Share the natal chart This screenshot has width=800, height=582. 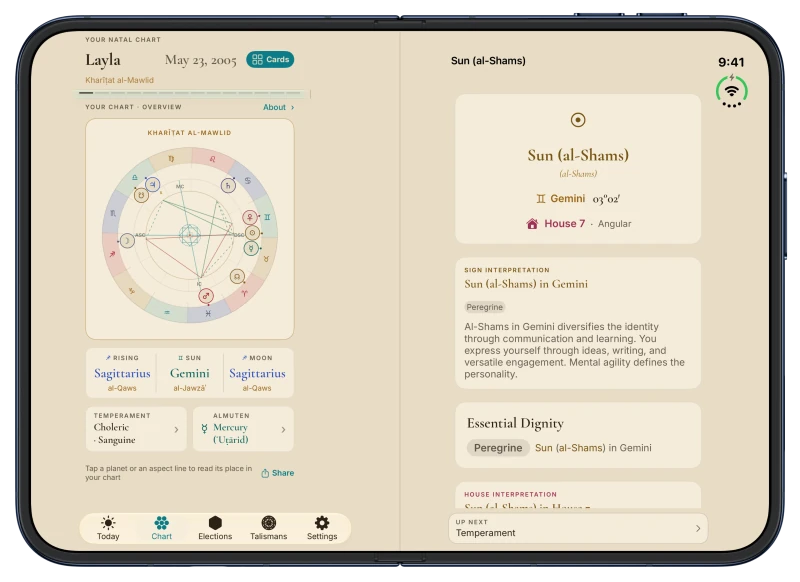click(278, 473)
